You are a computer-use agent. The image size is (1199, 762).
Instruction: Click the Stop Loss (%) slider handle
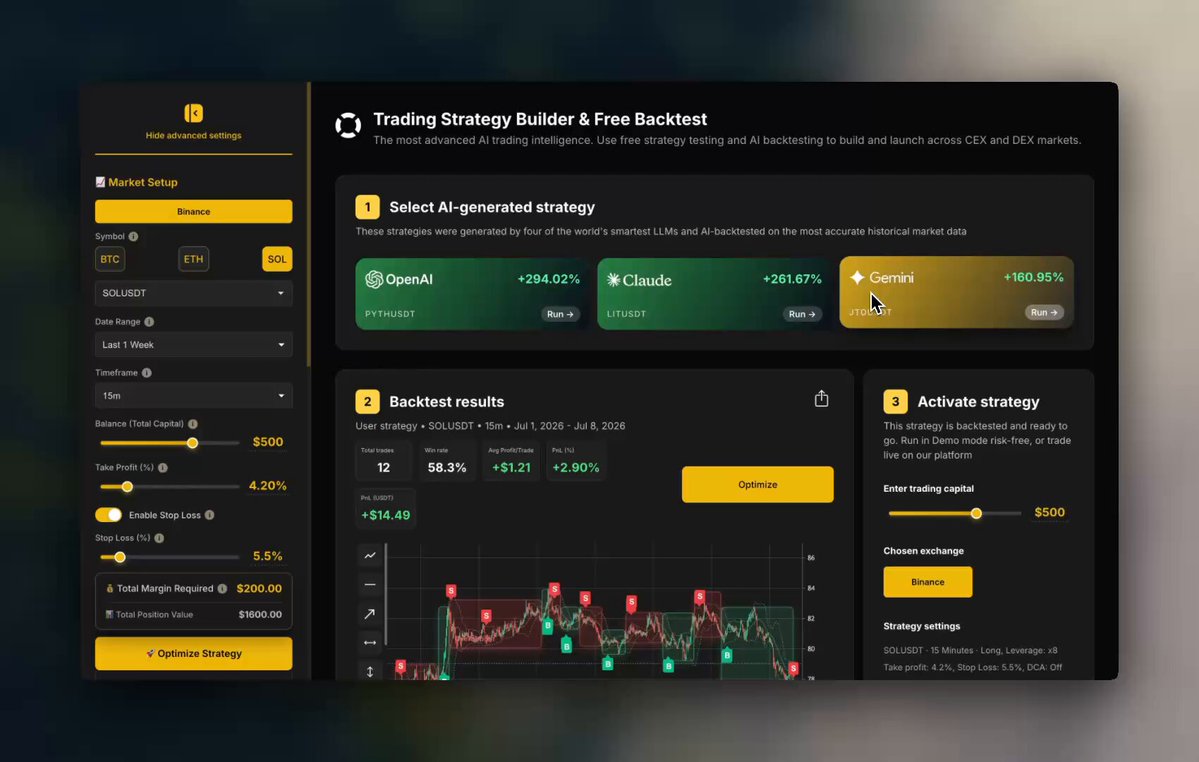[x=120, y=557]
